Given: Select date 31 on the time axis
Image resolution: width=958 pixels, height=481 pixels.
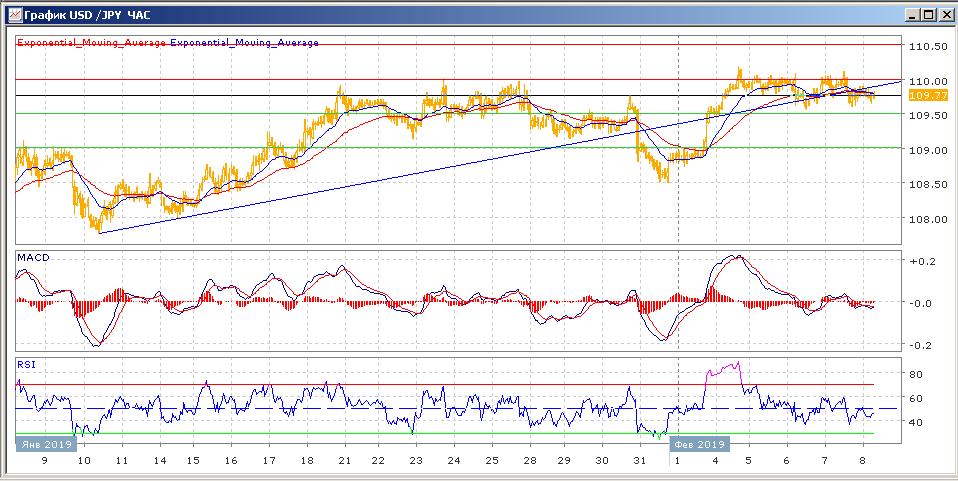Looking at the screenshot, I should coord(639,461).
